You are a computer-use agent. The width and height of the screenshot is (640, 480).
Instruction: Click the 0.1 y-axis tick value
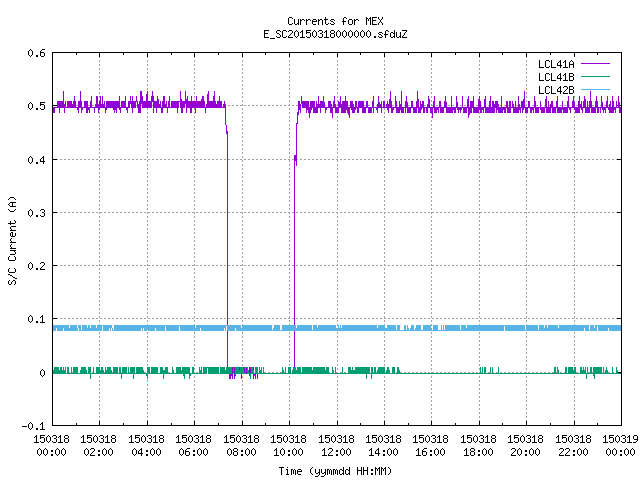tap(36, 319)
